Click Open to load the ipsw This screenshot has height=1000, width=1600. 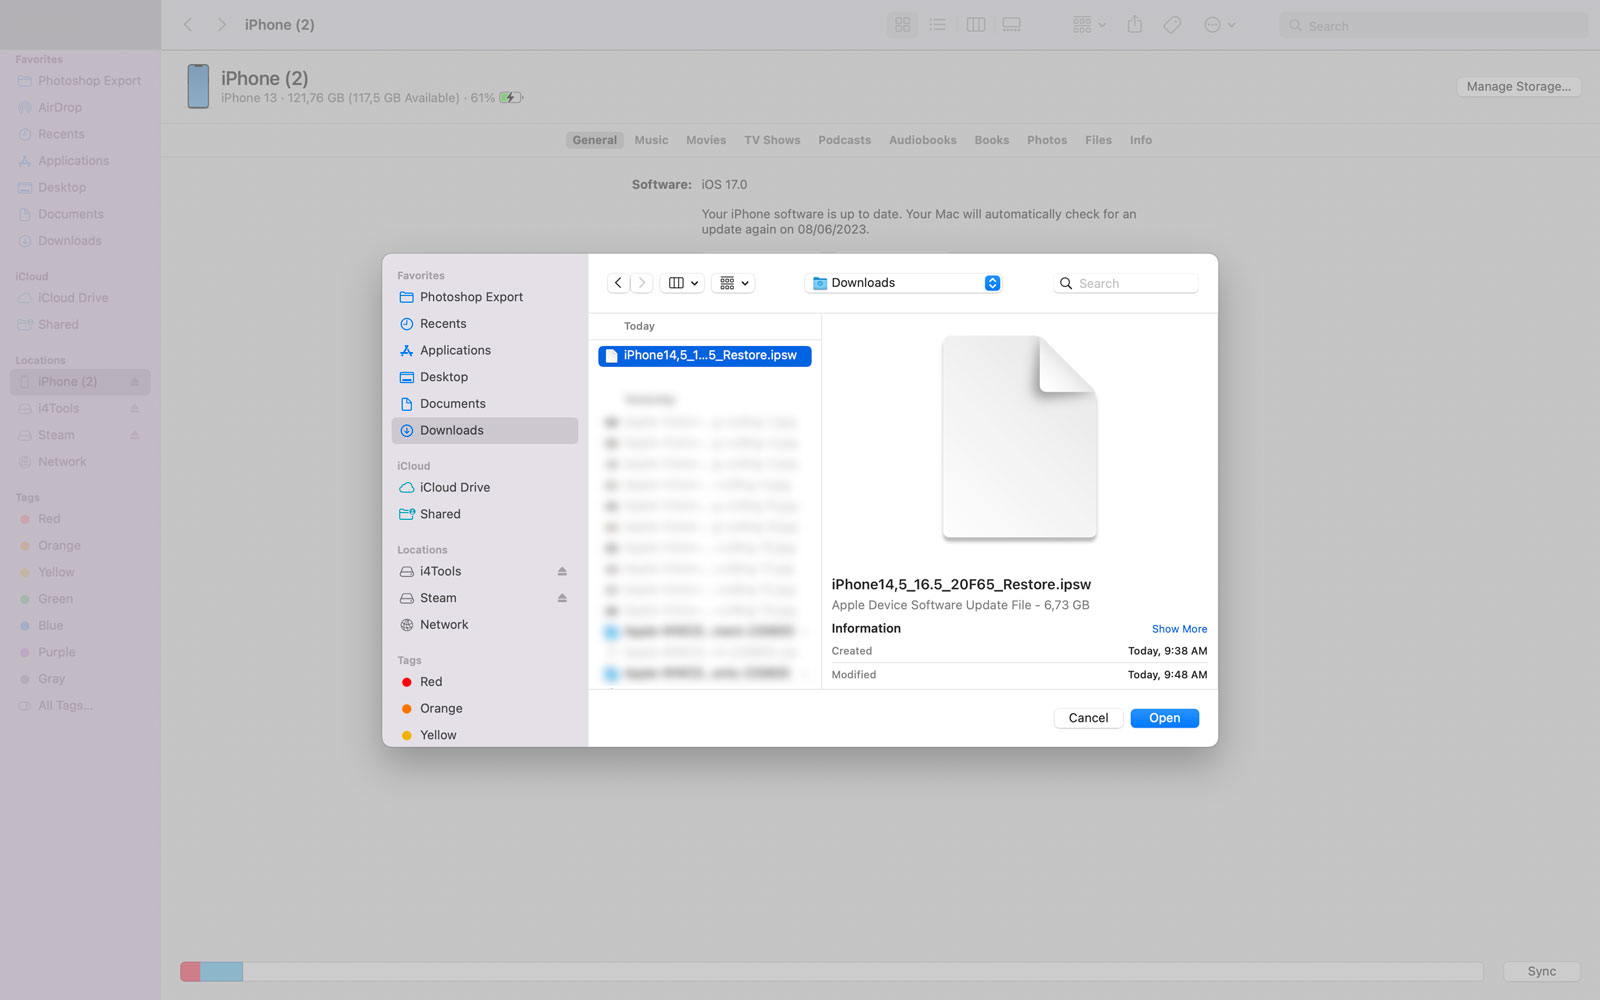tap(1164, 718)
